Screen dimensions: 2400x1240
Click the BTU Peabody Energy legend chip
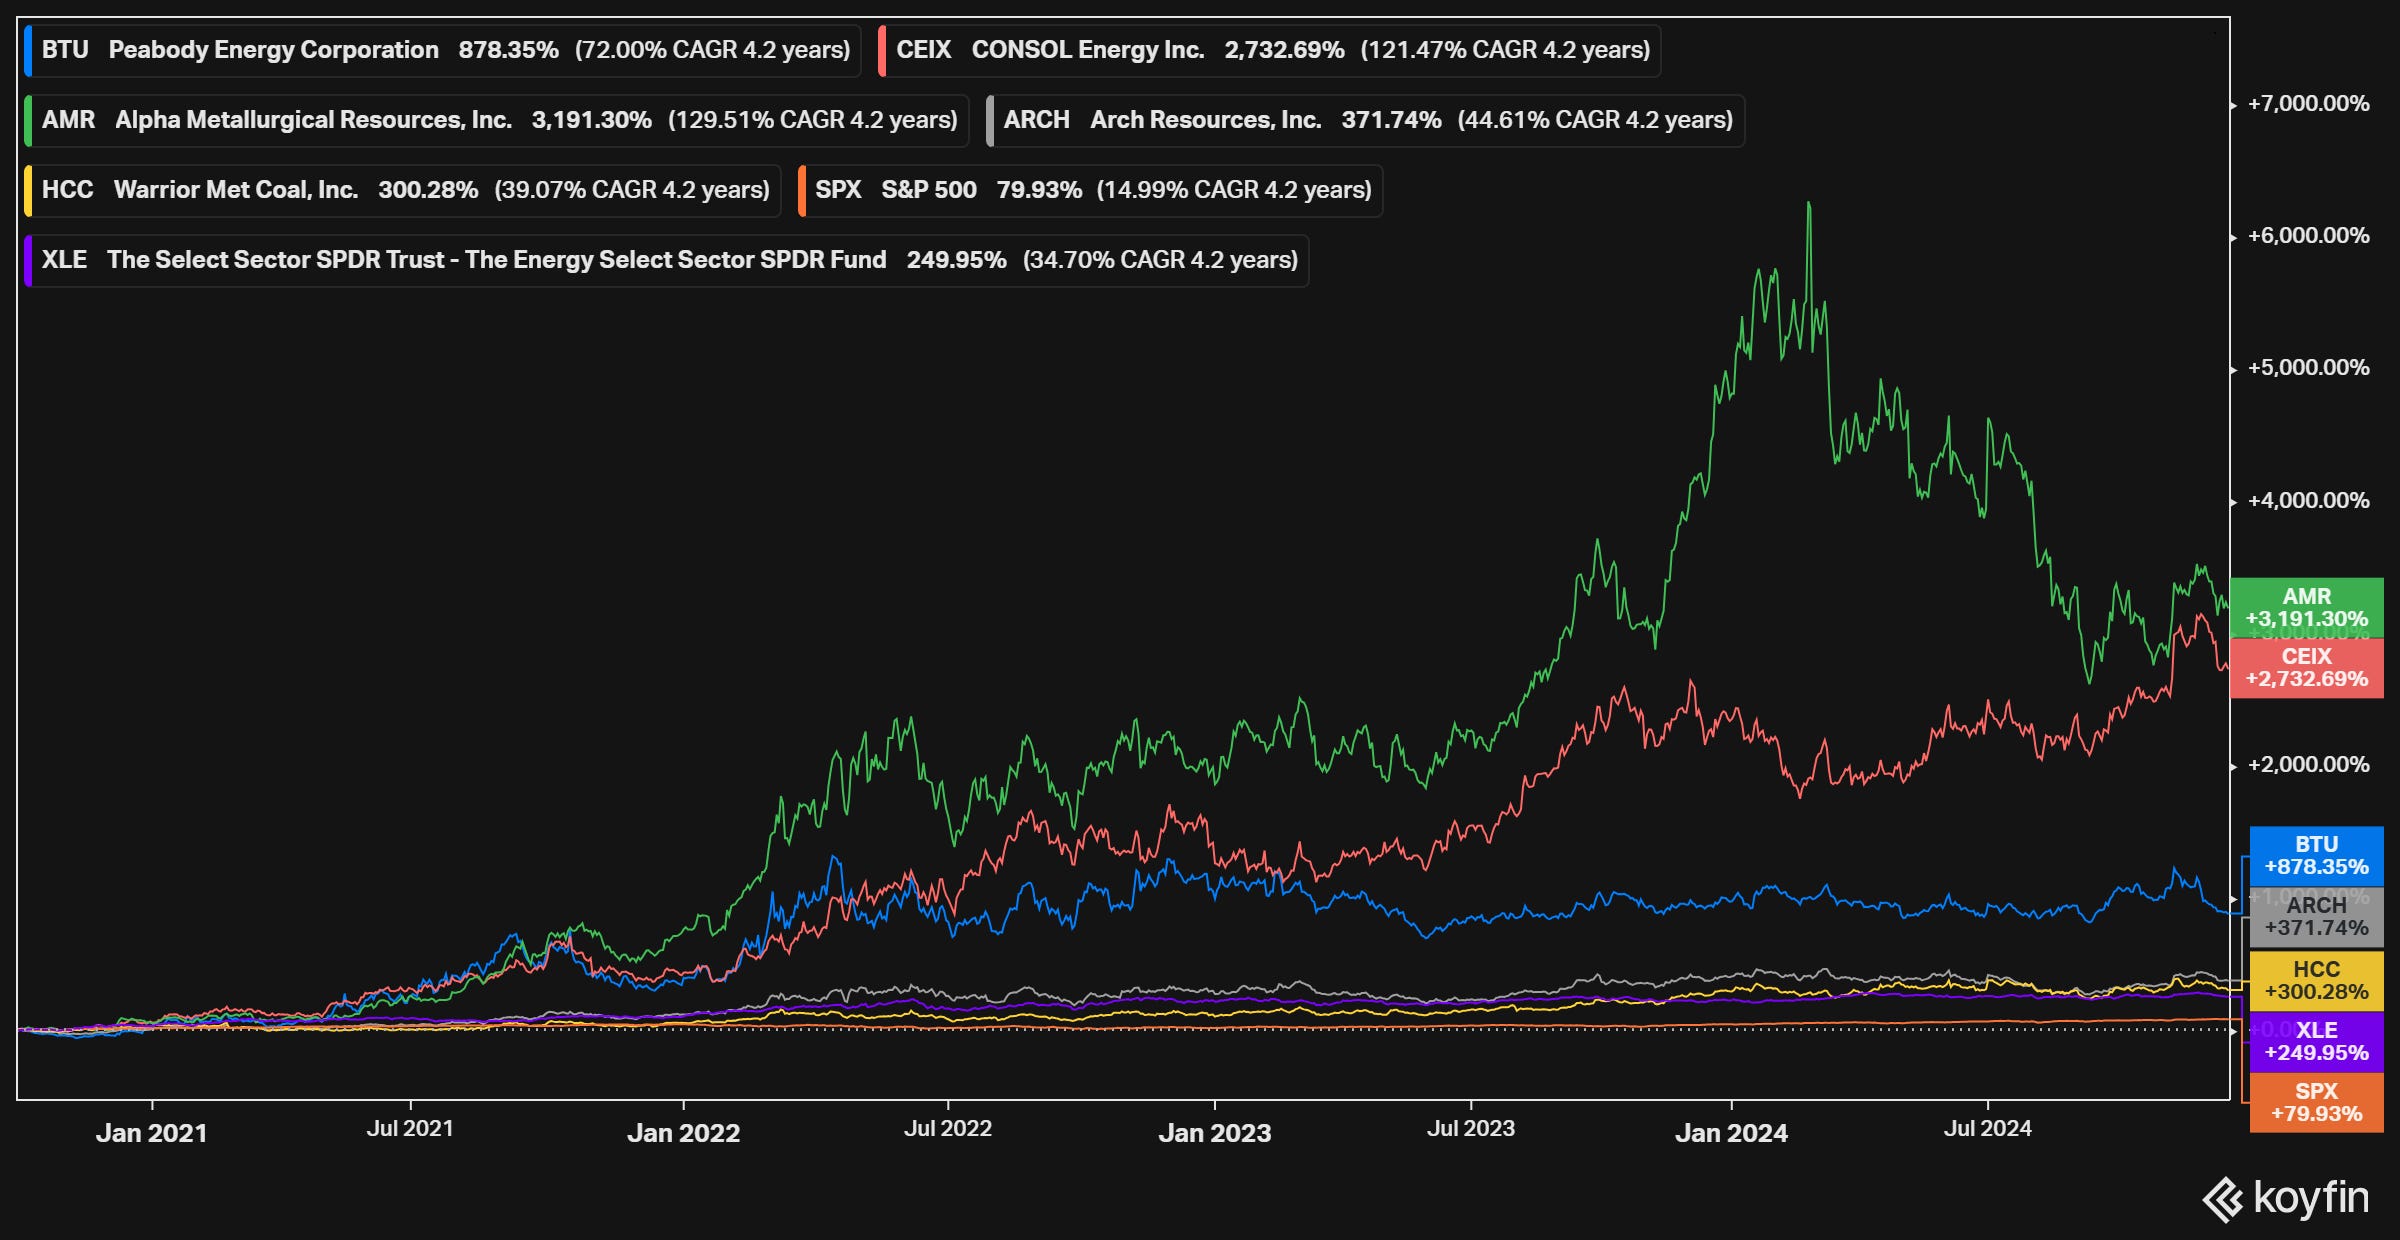(442, 50)
